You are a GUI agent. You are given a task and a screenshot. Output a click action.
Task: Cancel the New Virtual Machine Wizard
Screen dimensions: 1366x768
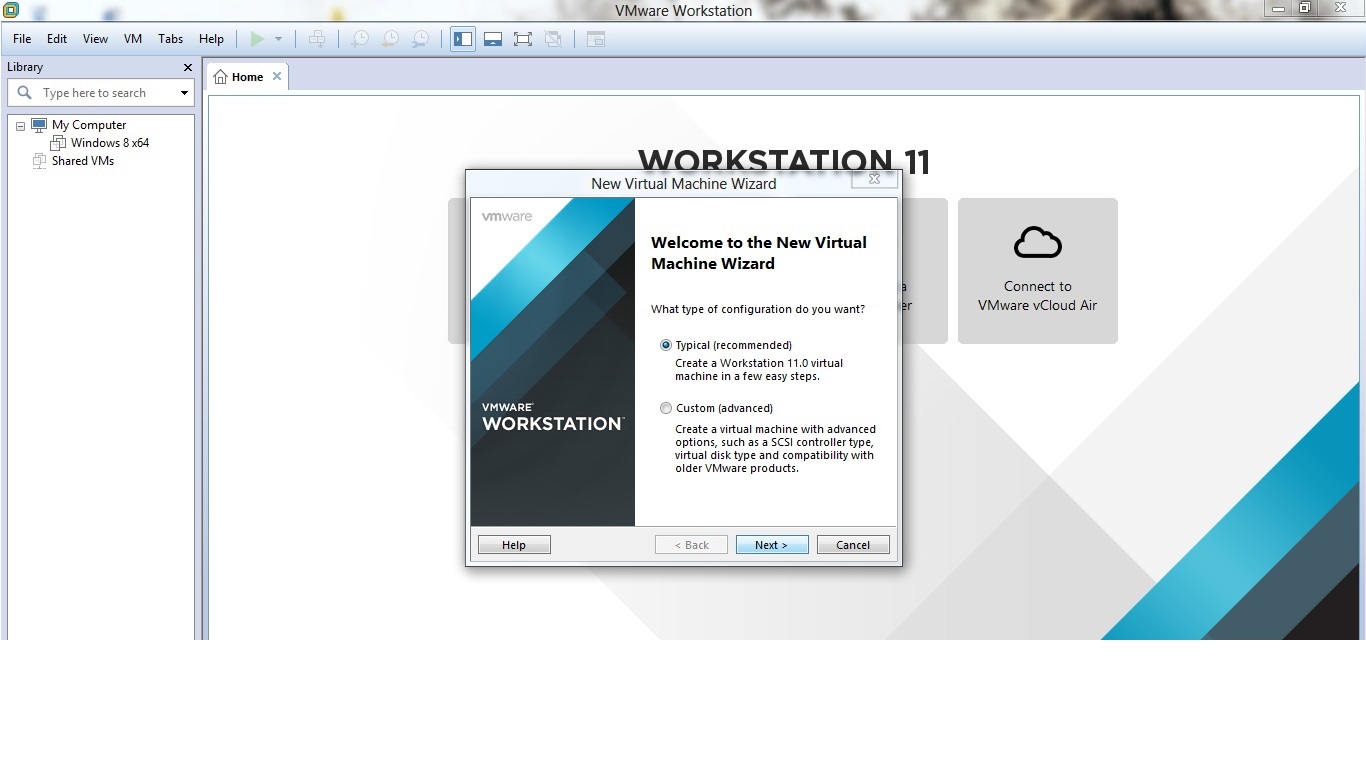[x=853, y=545]
